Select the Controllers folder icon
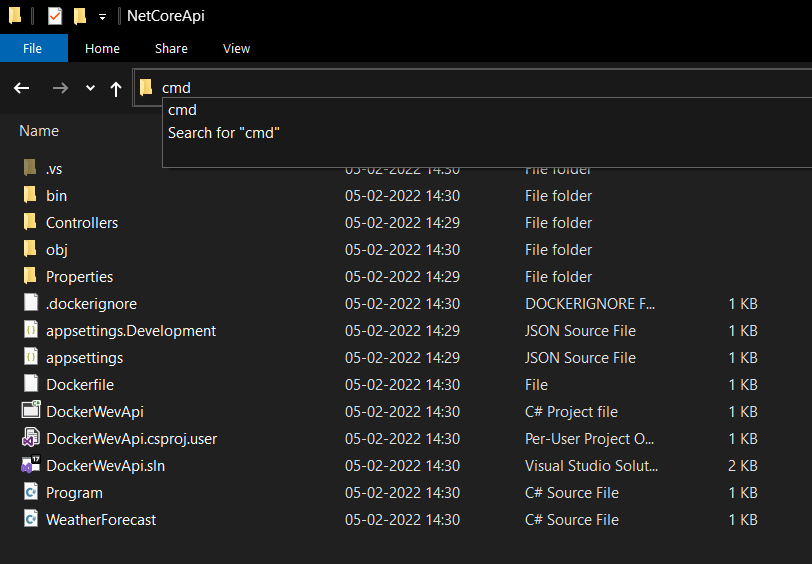 tap(29, 222)
